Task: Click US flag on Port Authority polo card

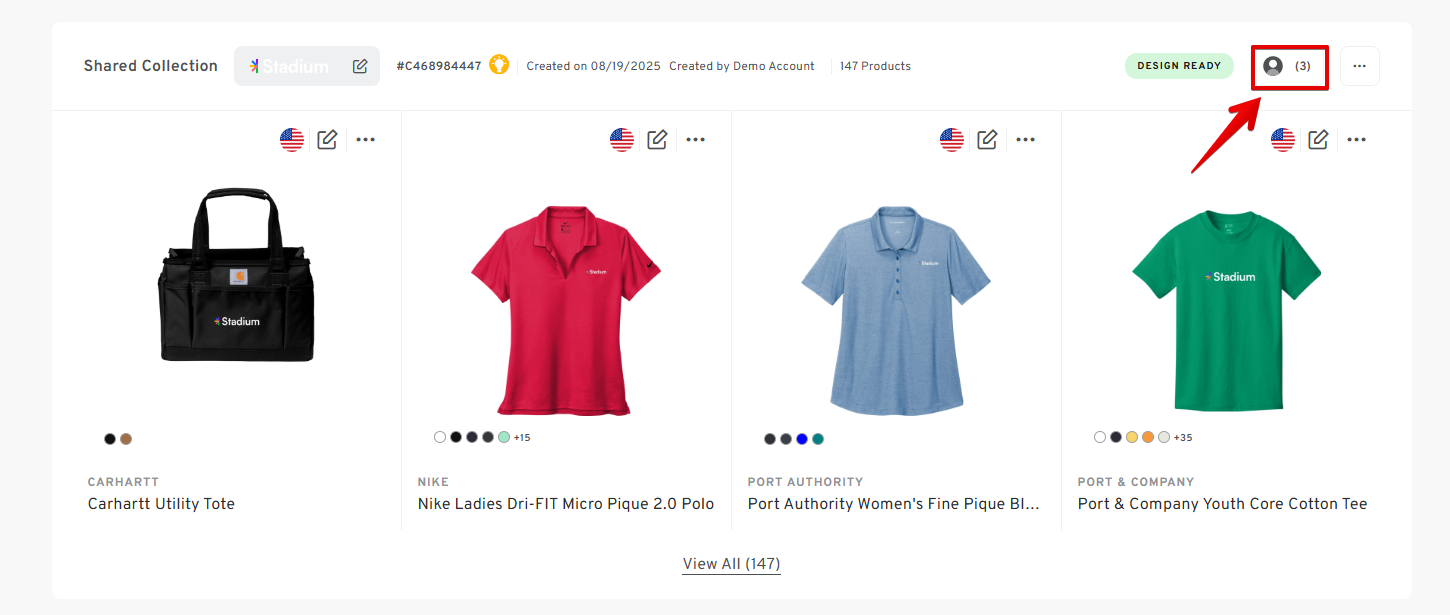Action: 952,140
